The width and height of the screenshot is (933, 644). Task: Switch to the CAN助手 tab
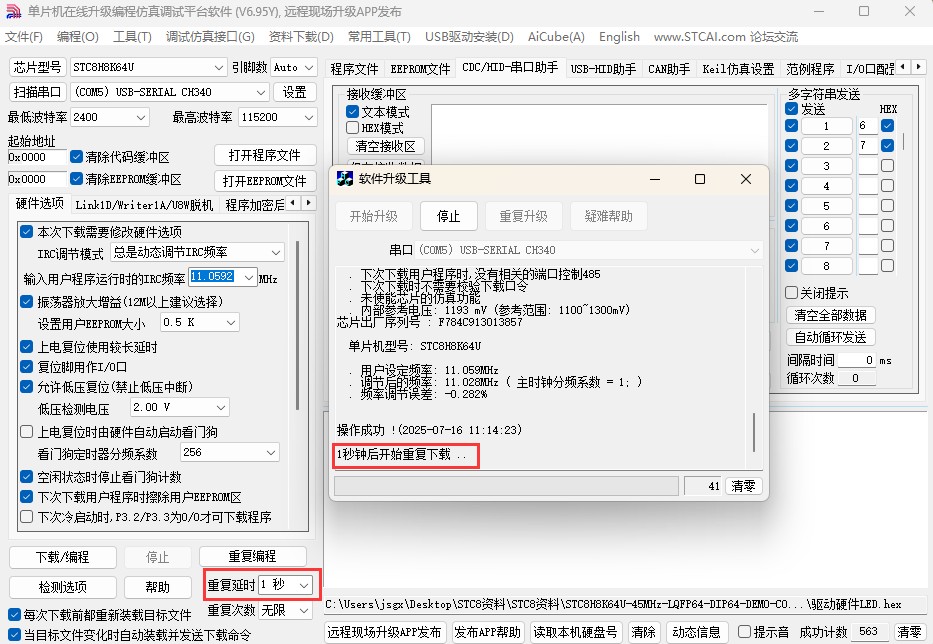click(x=669, y=69)
